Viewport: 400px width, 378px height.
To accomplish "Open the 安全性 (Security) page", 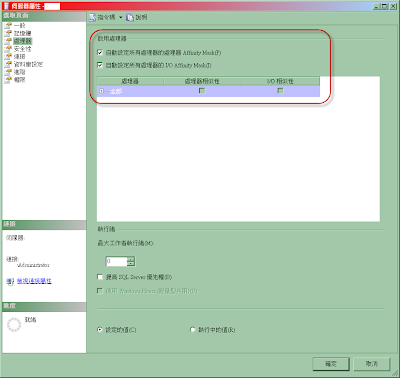I will point(22,49).
